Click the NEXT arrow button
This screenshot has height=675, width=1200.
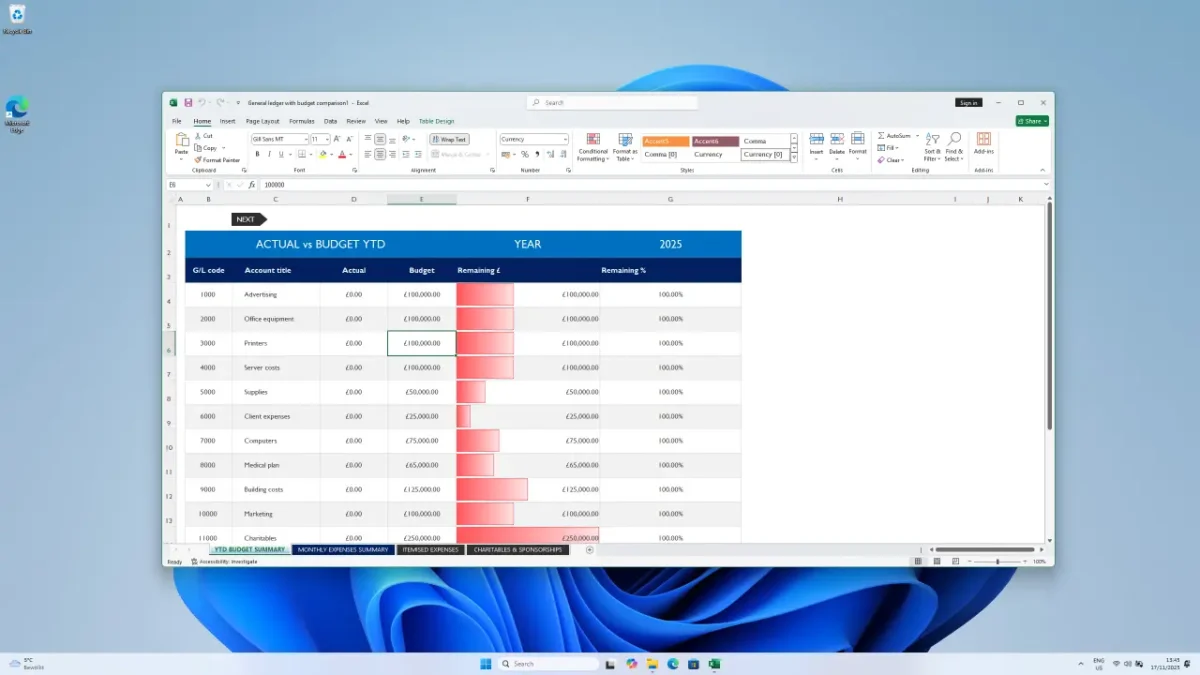pos(248,219)
